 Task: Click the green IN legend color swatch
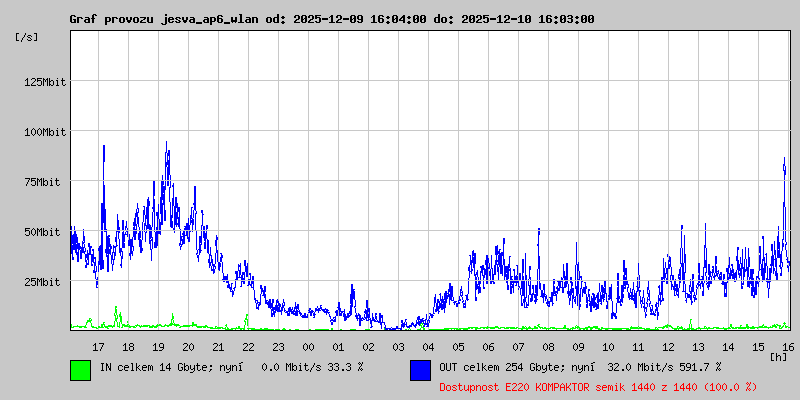tap(81, 370)
